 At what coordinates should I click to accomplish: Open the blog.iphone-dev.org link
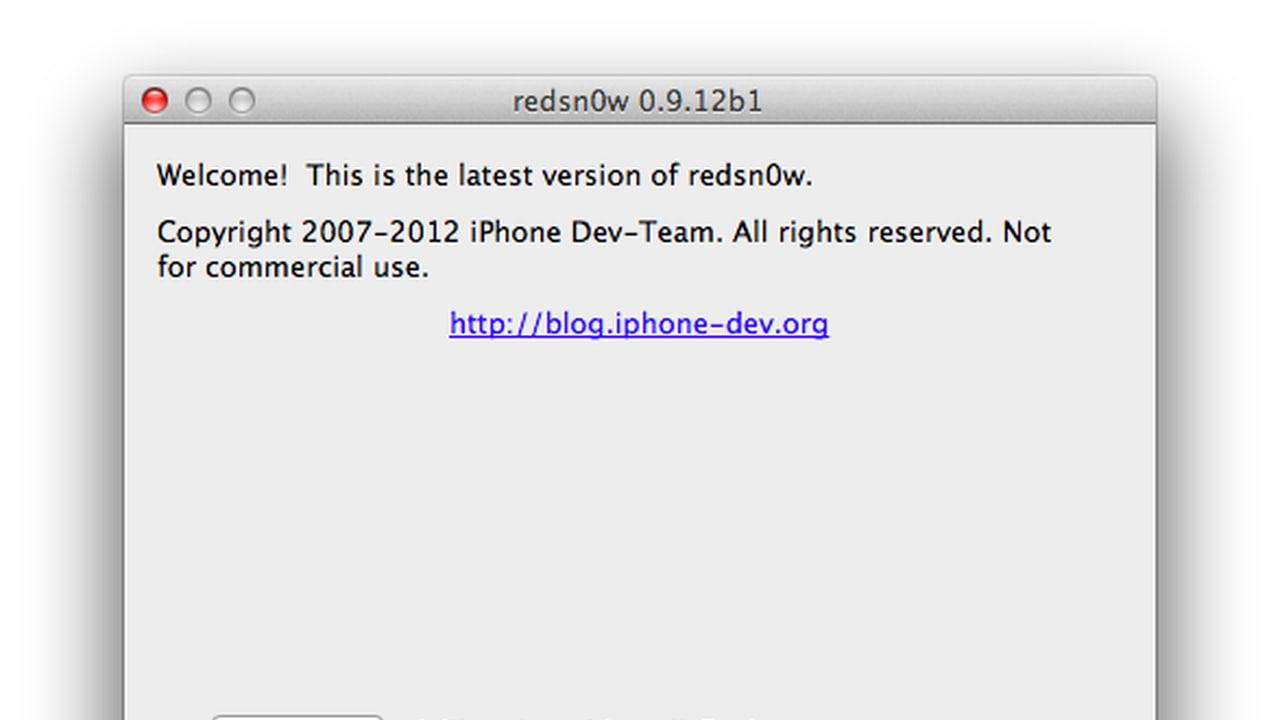(x=639, y=324)
